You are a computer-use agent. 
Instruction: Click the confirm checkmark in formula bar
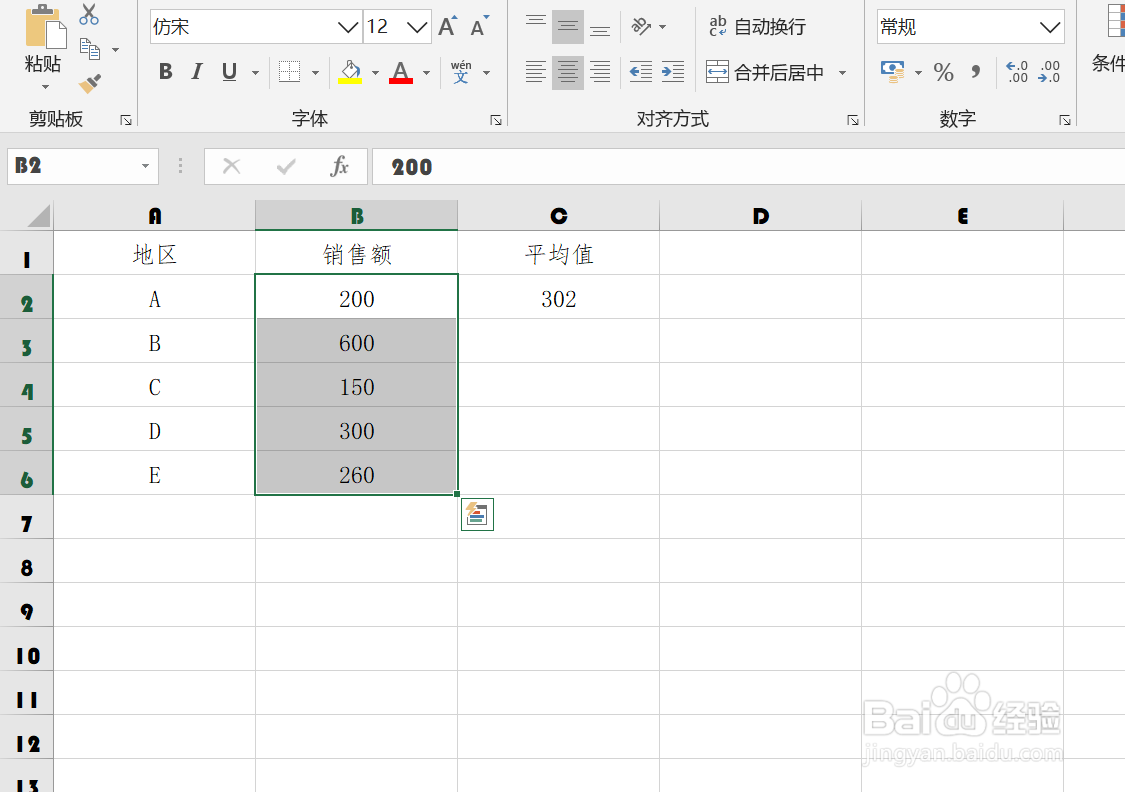286,166
